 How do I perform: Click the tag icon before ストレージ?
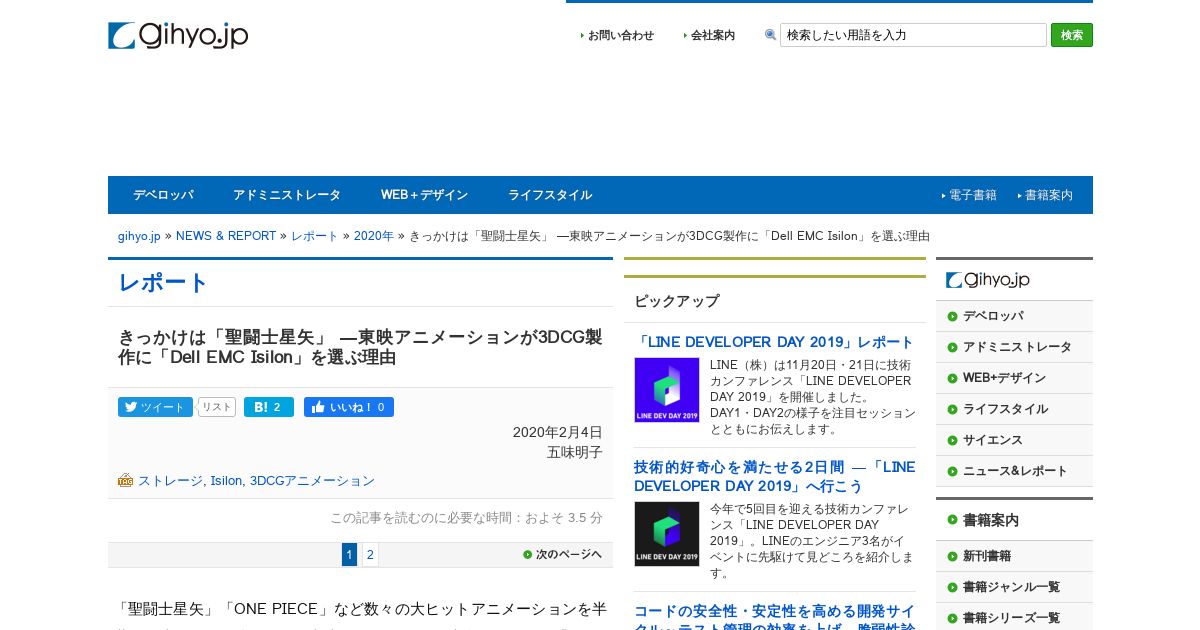coord(125,480)
